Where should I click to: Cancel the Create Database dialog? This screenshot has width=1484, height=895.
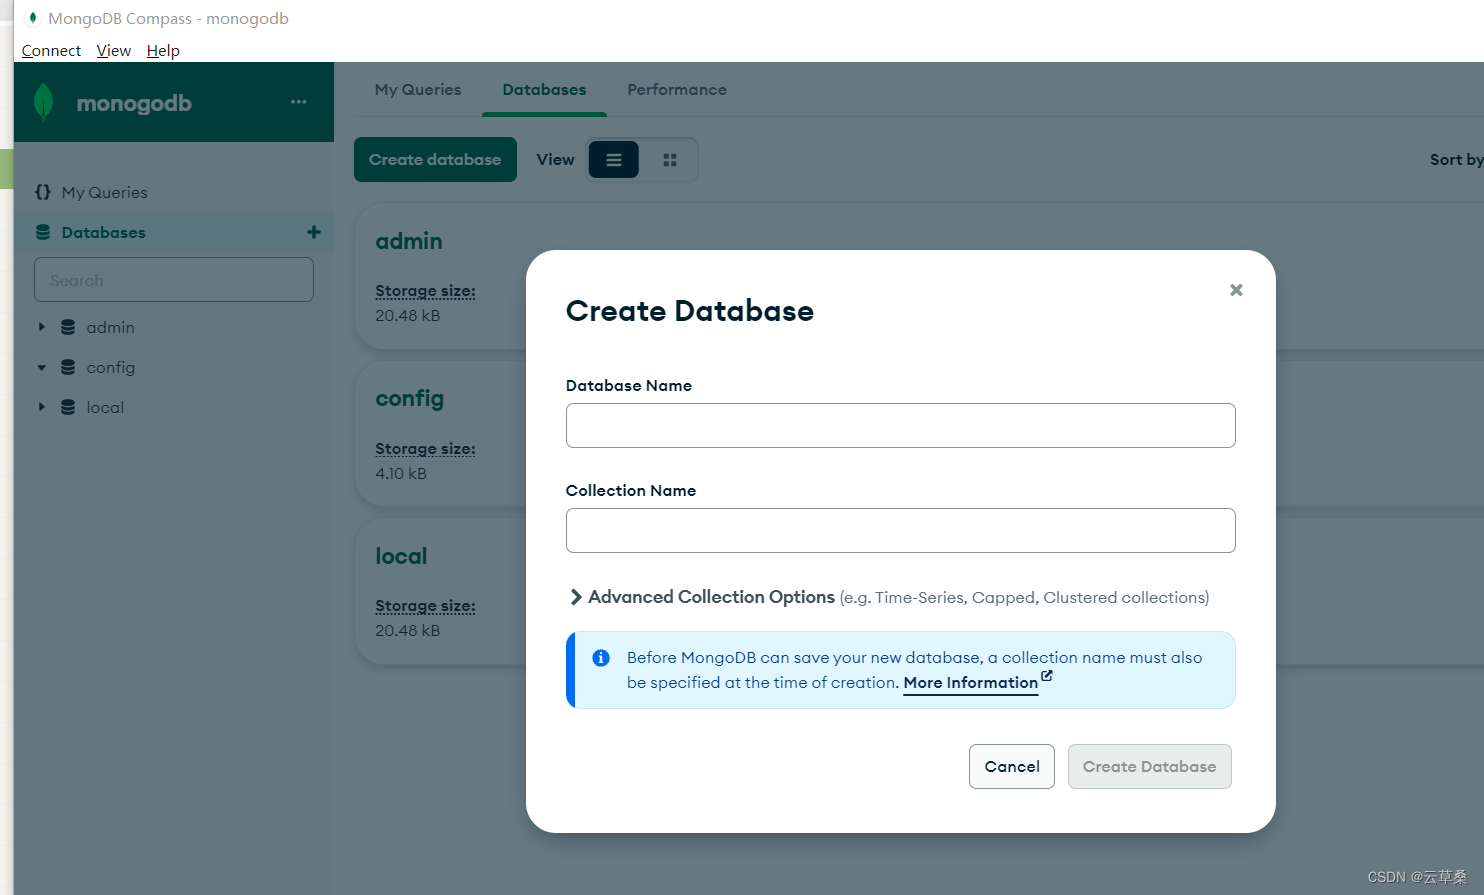click(x=1011, y=766)
